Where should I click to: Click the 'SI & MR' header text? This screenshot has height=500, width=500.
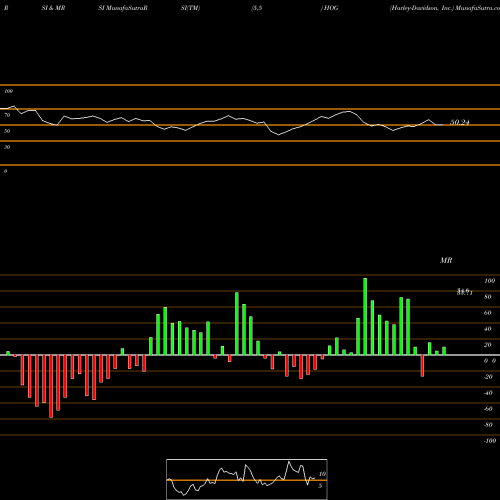(x=53, y=8)
